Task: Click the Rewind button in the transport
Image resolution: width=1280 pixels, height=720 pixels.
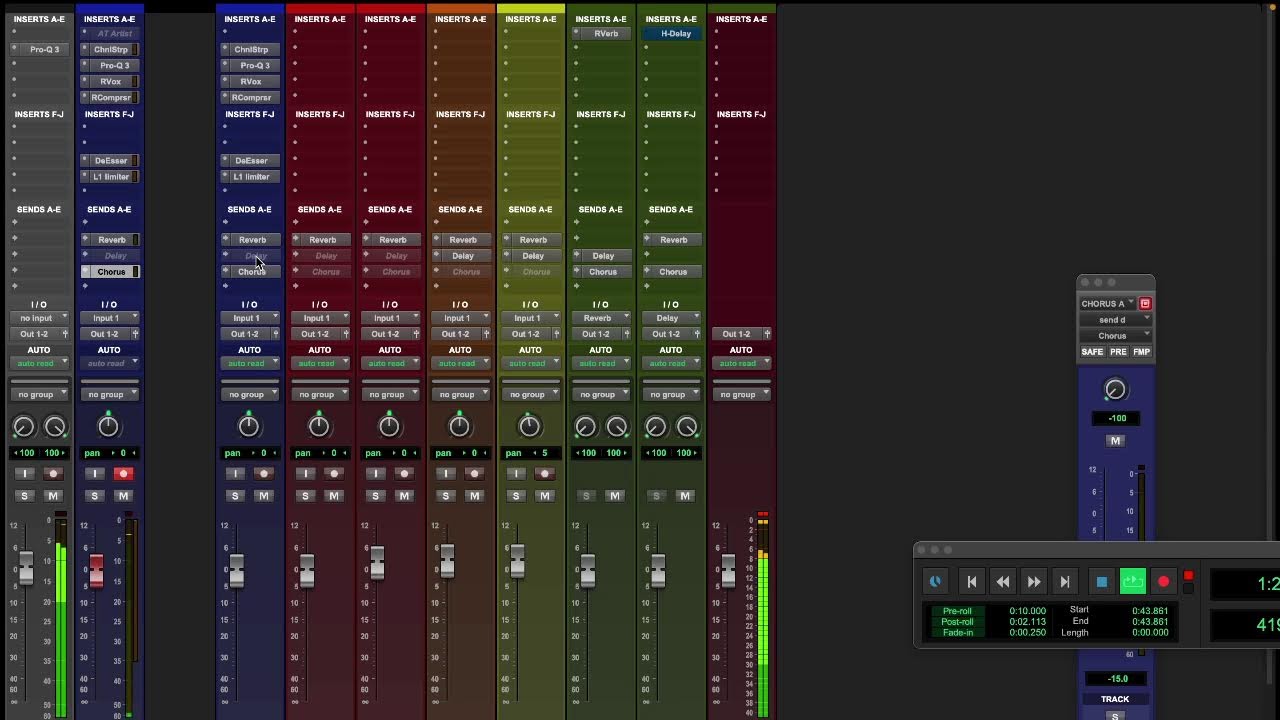Action: 1002,582
